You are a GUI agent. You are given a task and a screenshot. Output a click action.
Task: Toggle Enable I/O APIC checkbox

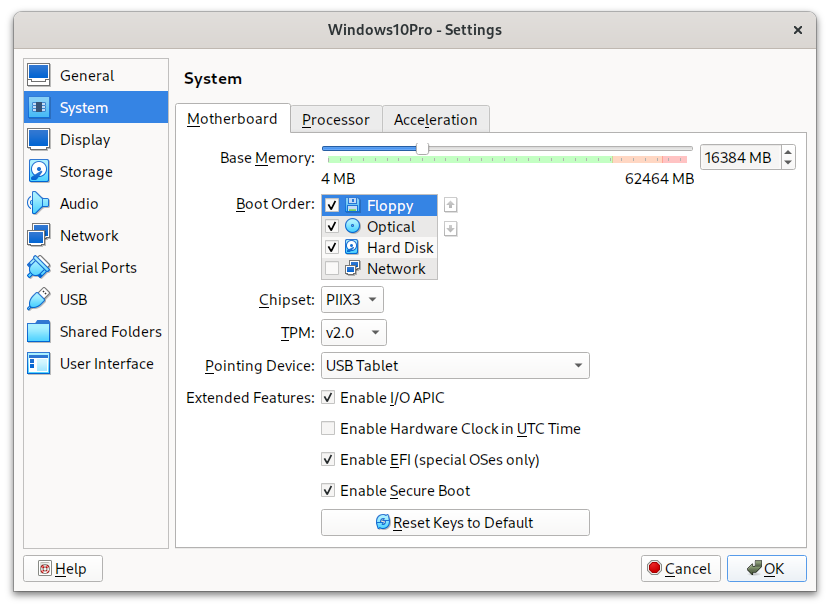point(328,397)
